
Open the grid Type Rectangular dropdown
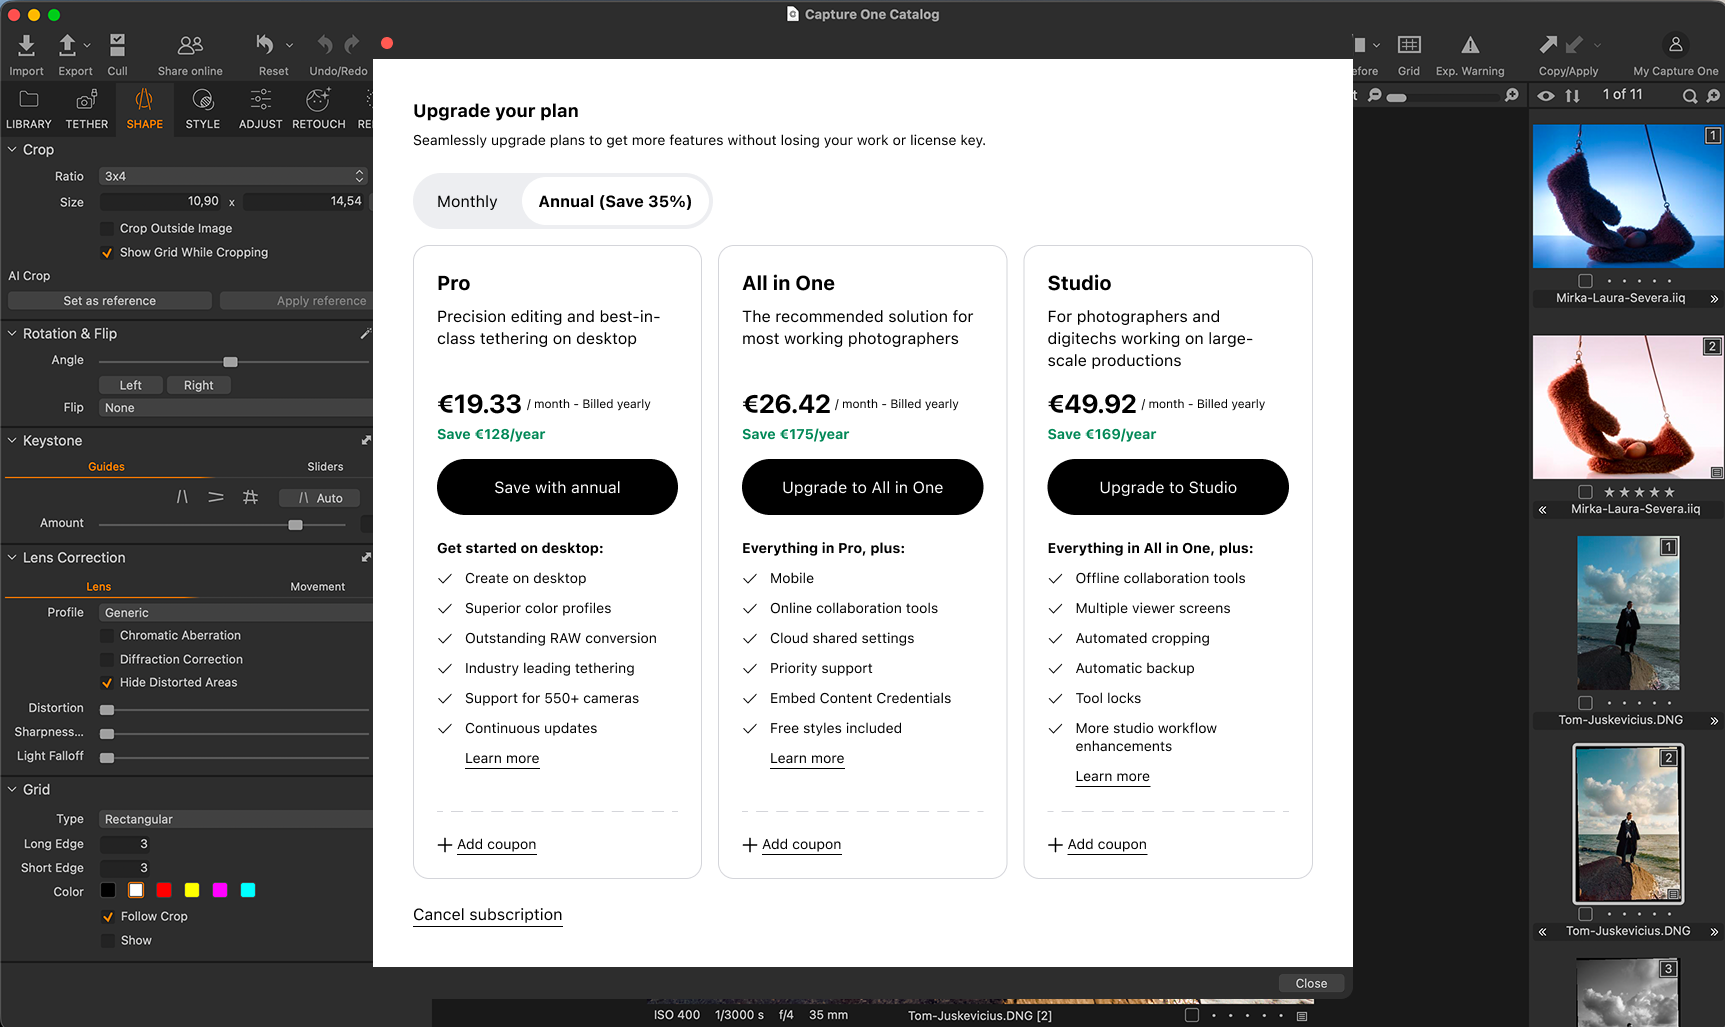[236, 819]
